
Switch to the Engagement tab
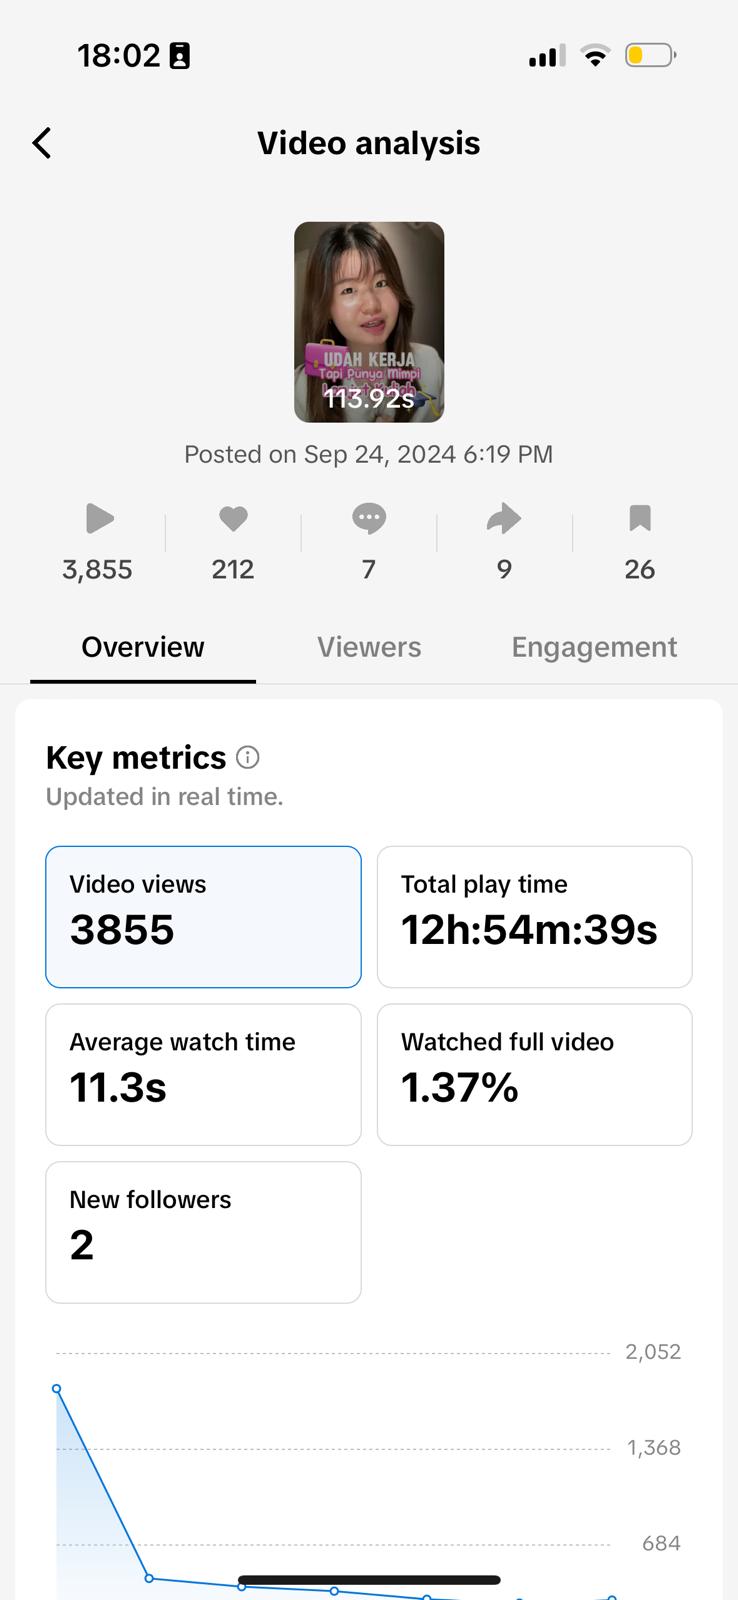[594, 647]
